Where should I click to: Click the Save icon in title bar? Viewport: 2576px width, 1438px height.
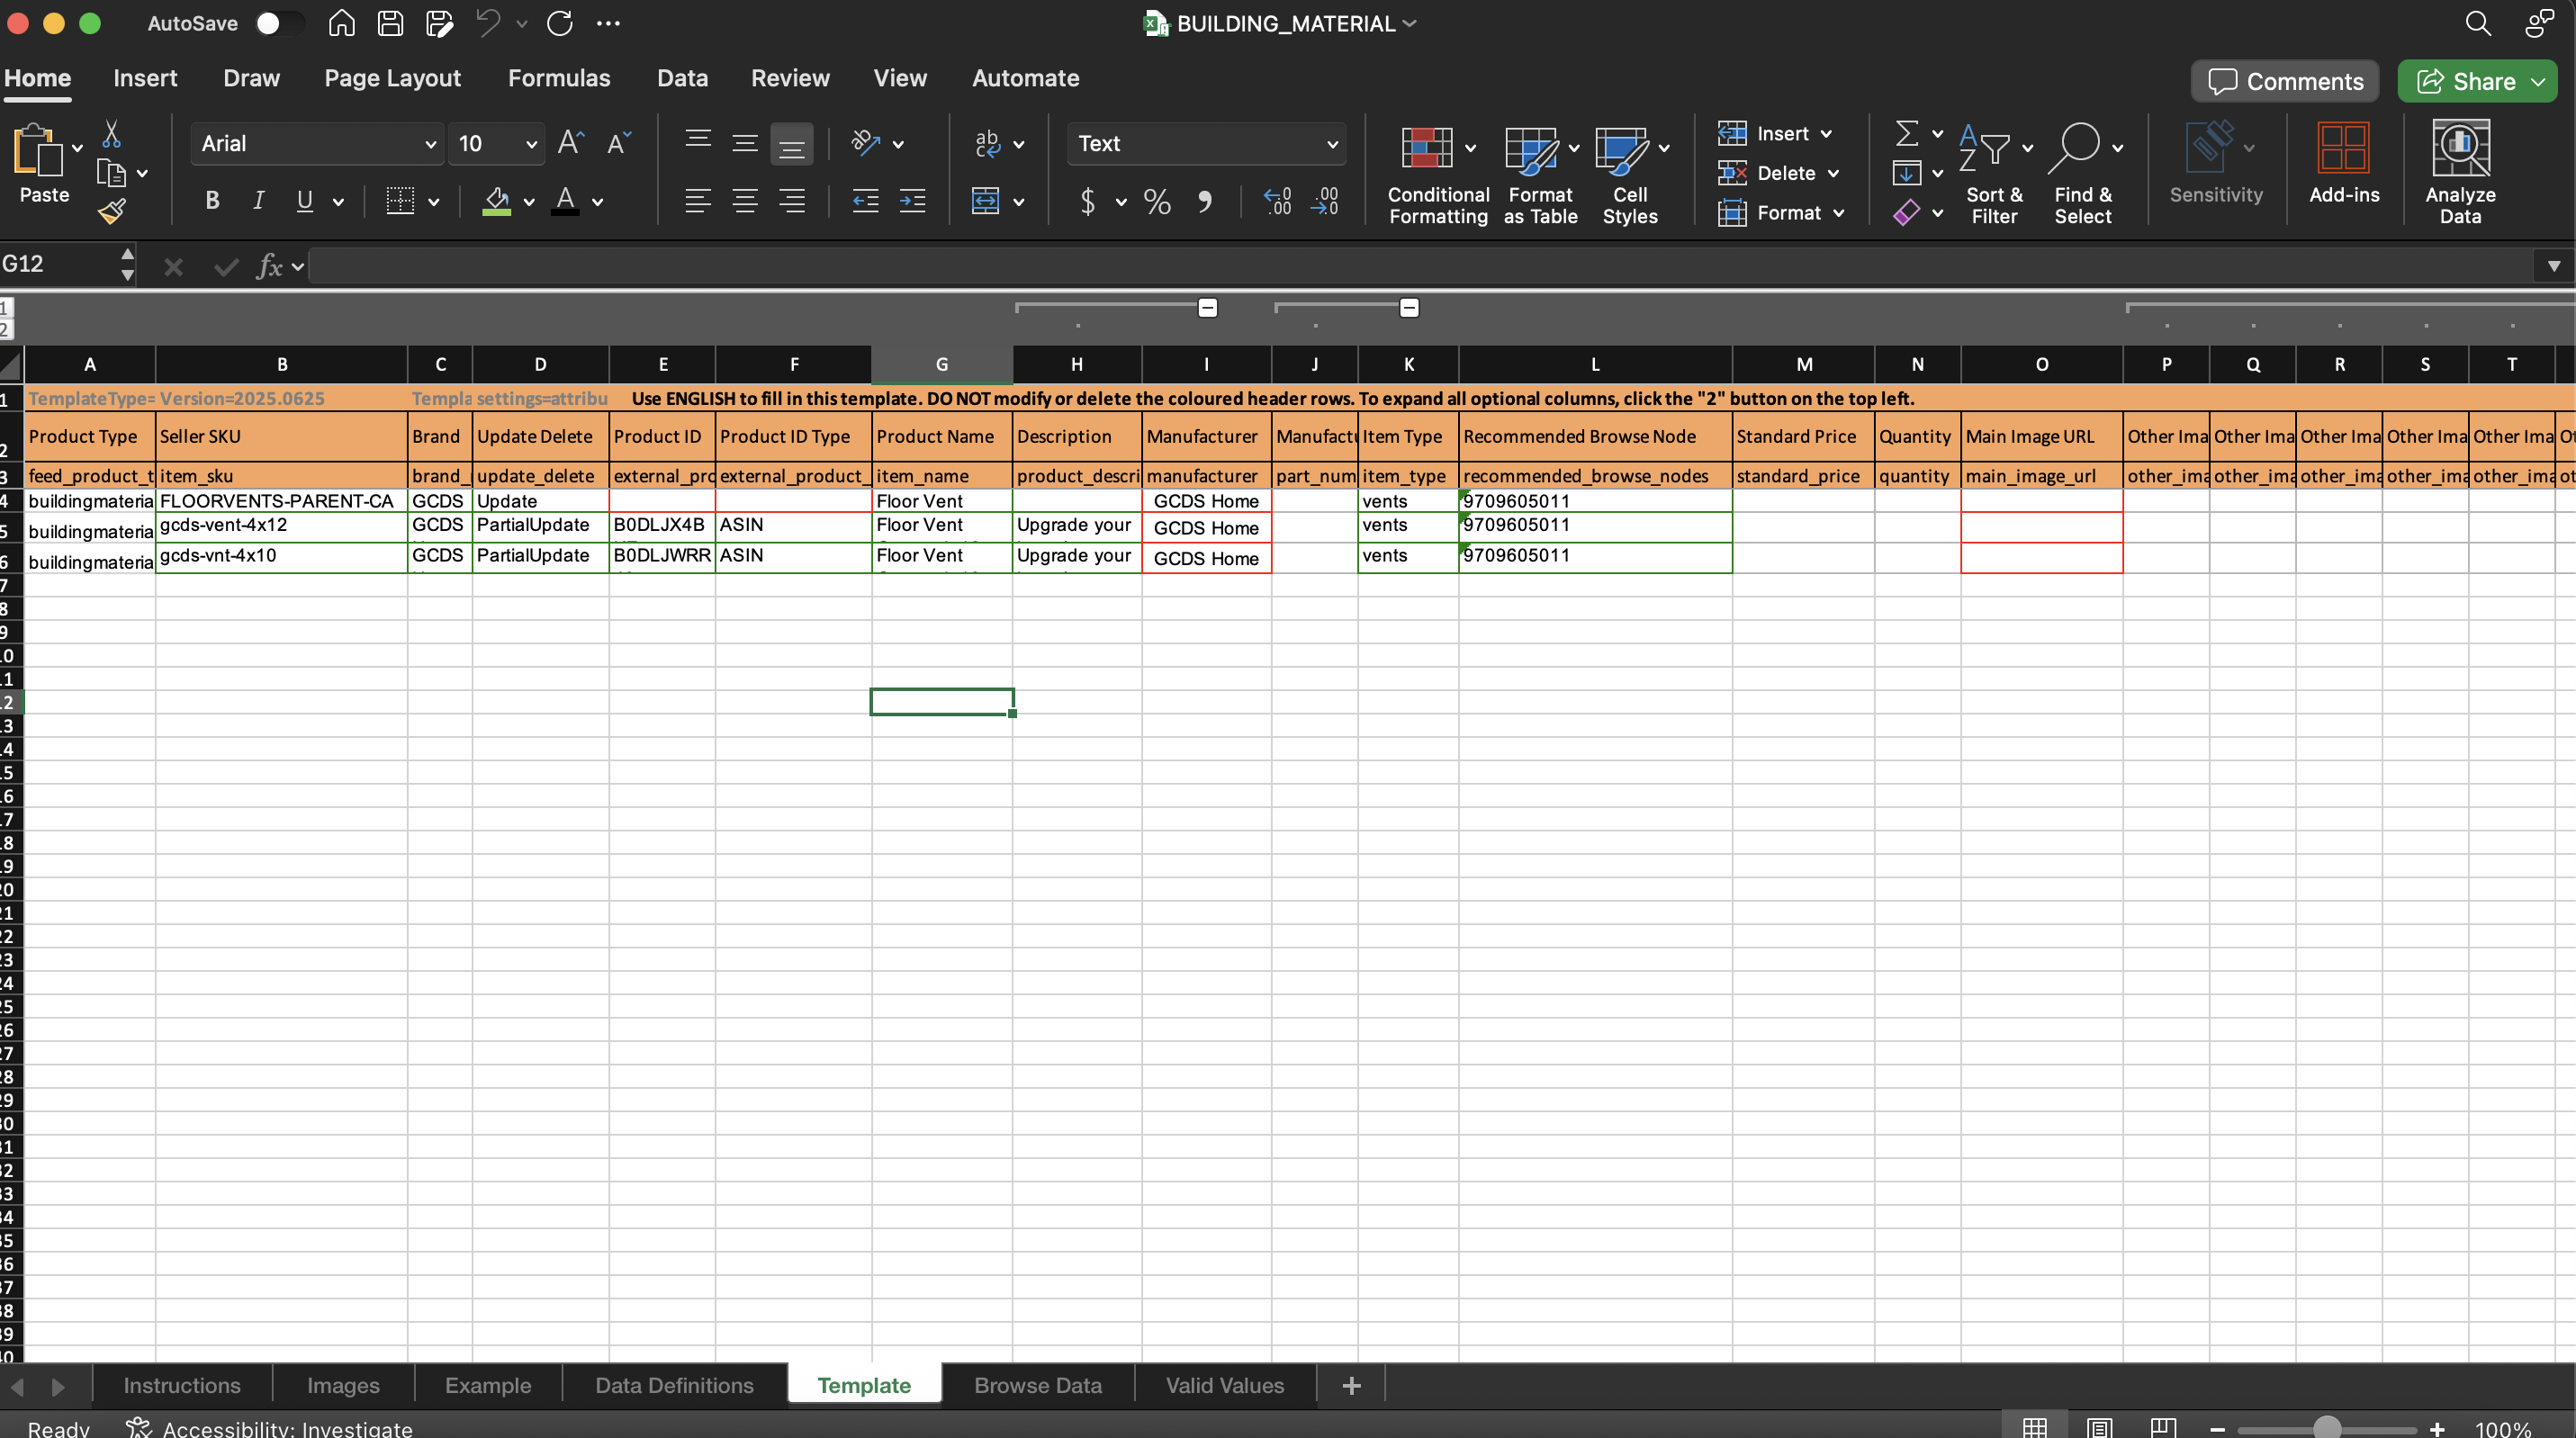click(x=390, y=23)
